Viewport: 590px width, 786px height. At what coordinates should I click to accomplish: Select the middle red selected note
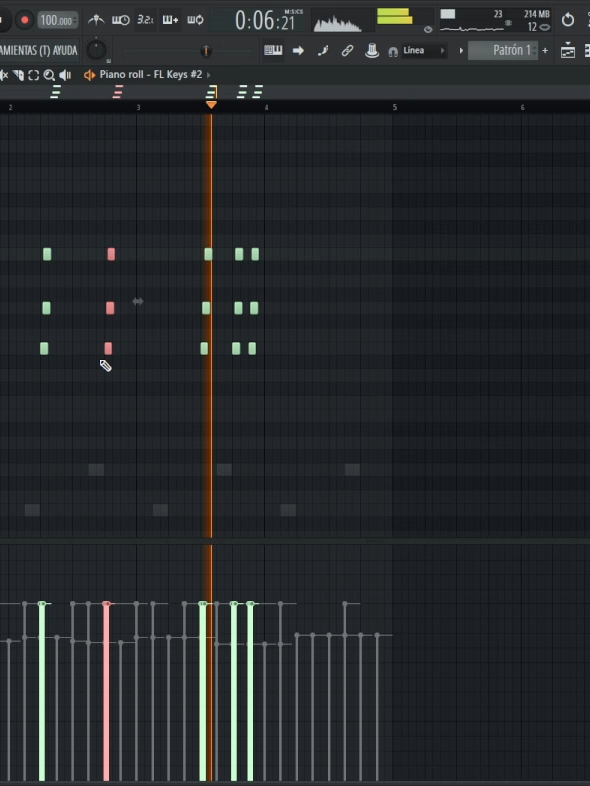tap(110, 308)
